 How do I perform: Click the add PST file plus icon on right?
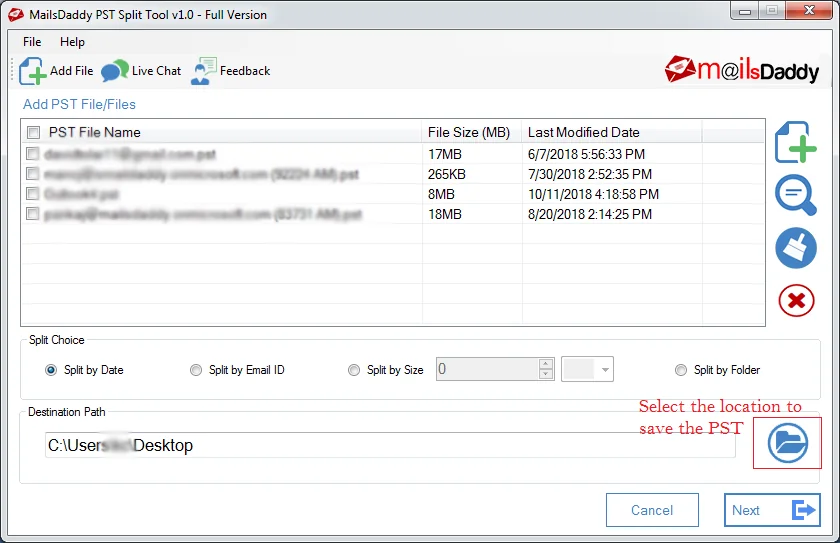[x=796, y=143]
